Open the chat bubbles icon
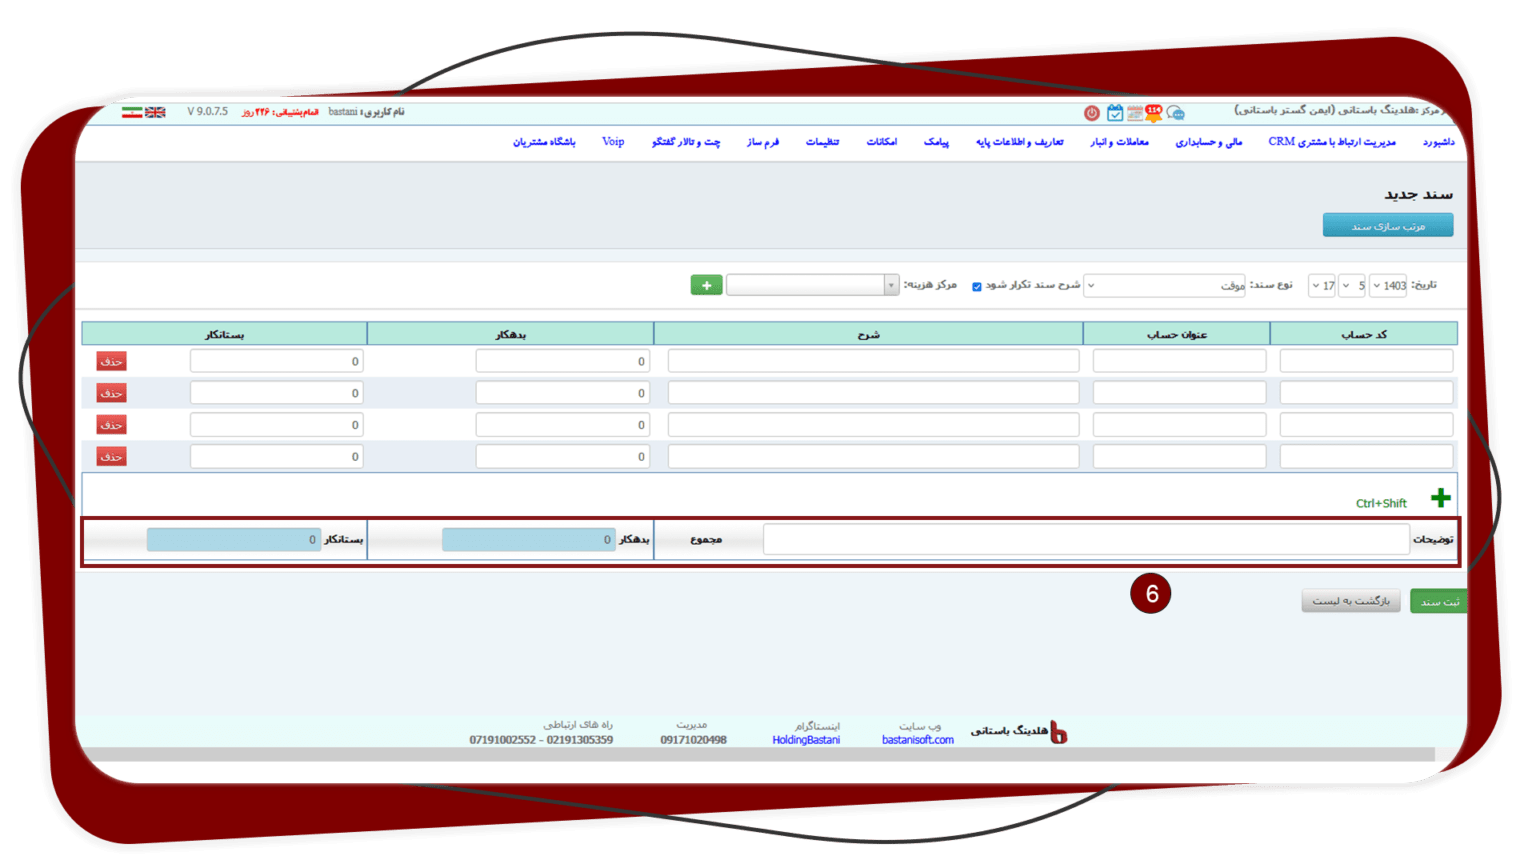 [x=1176, y=113]
